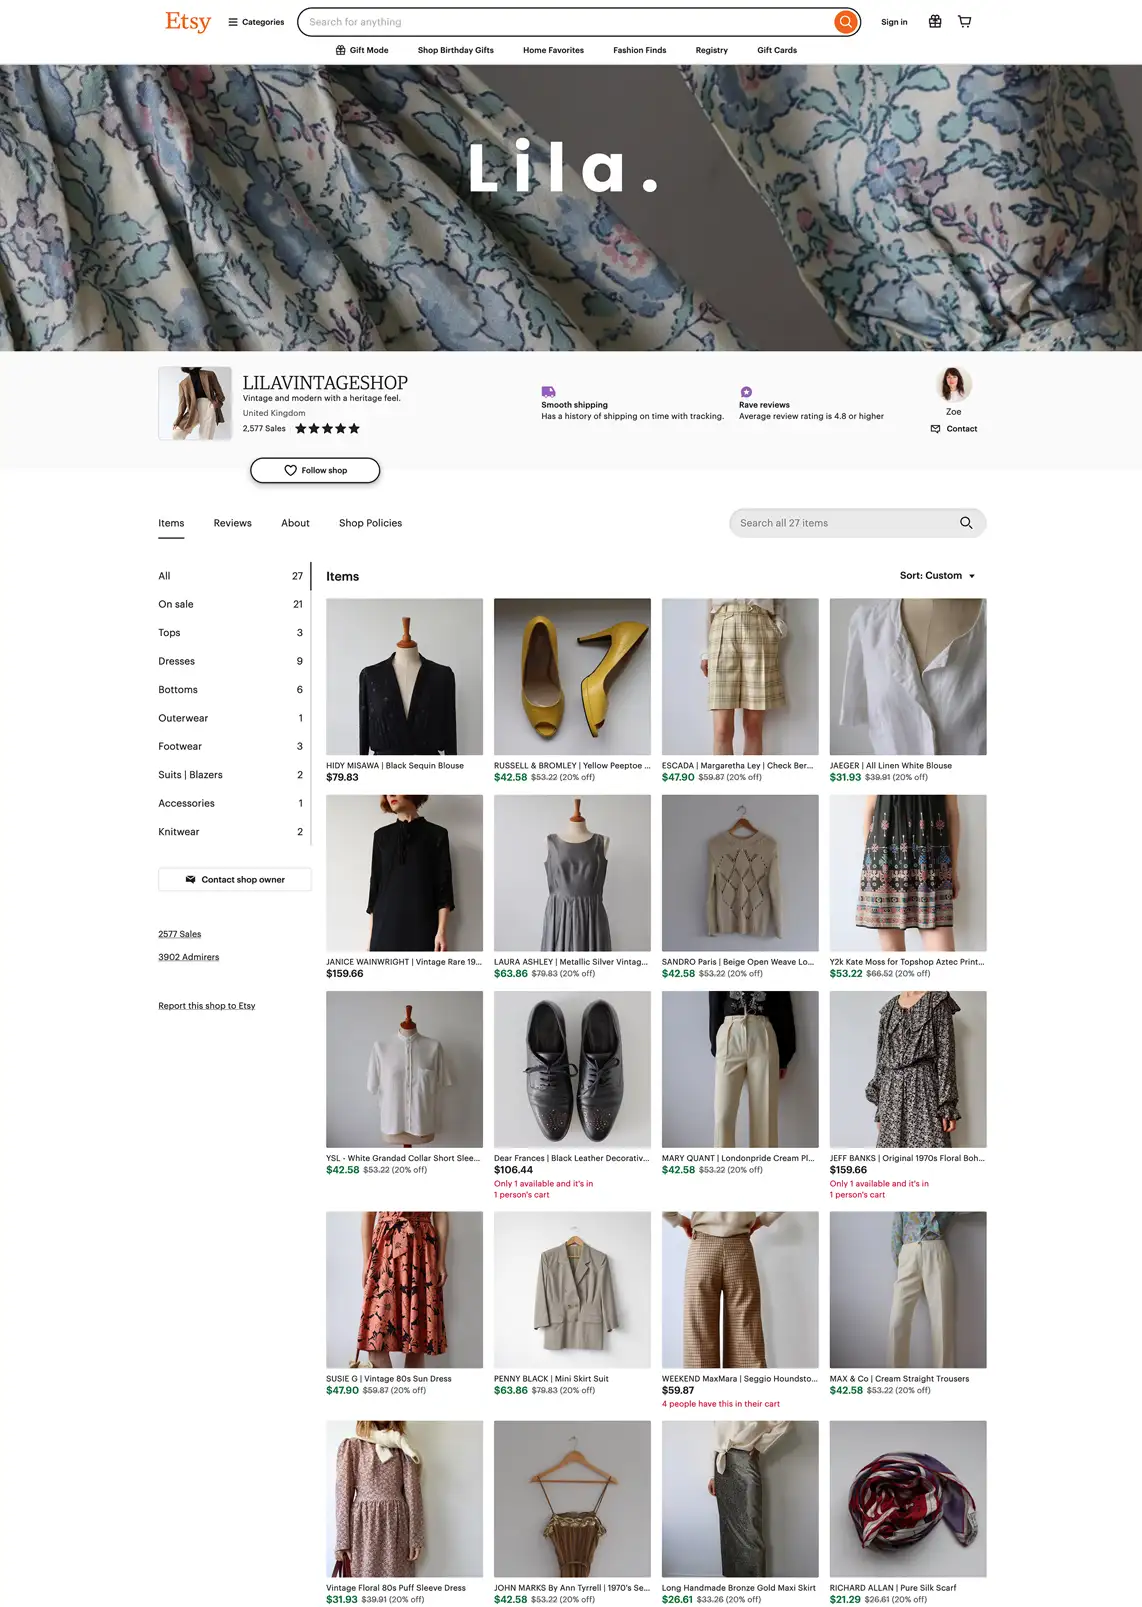Filter by Accessories section

[231, 803]
